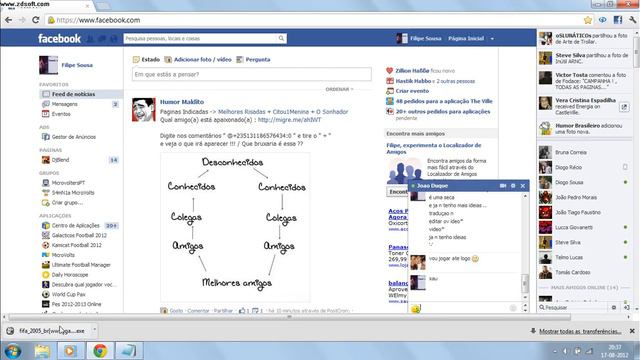Open chat options gear in Joao Duque window
Screen dimensions: 640x360
pos(513,186)
